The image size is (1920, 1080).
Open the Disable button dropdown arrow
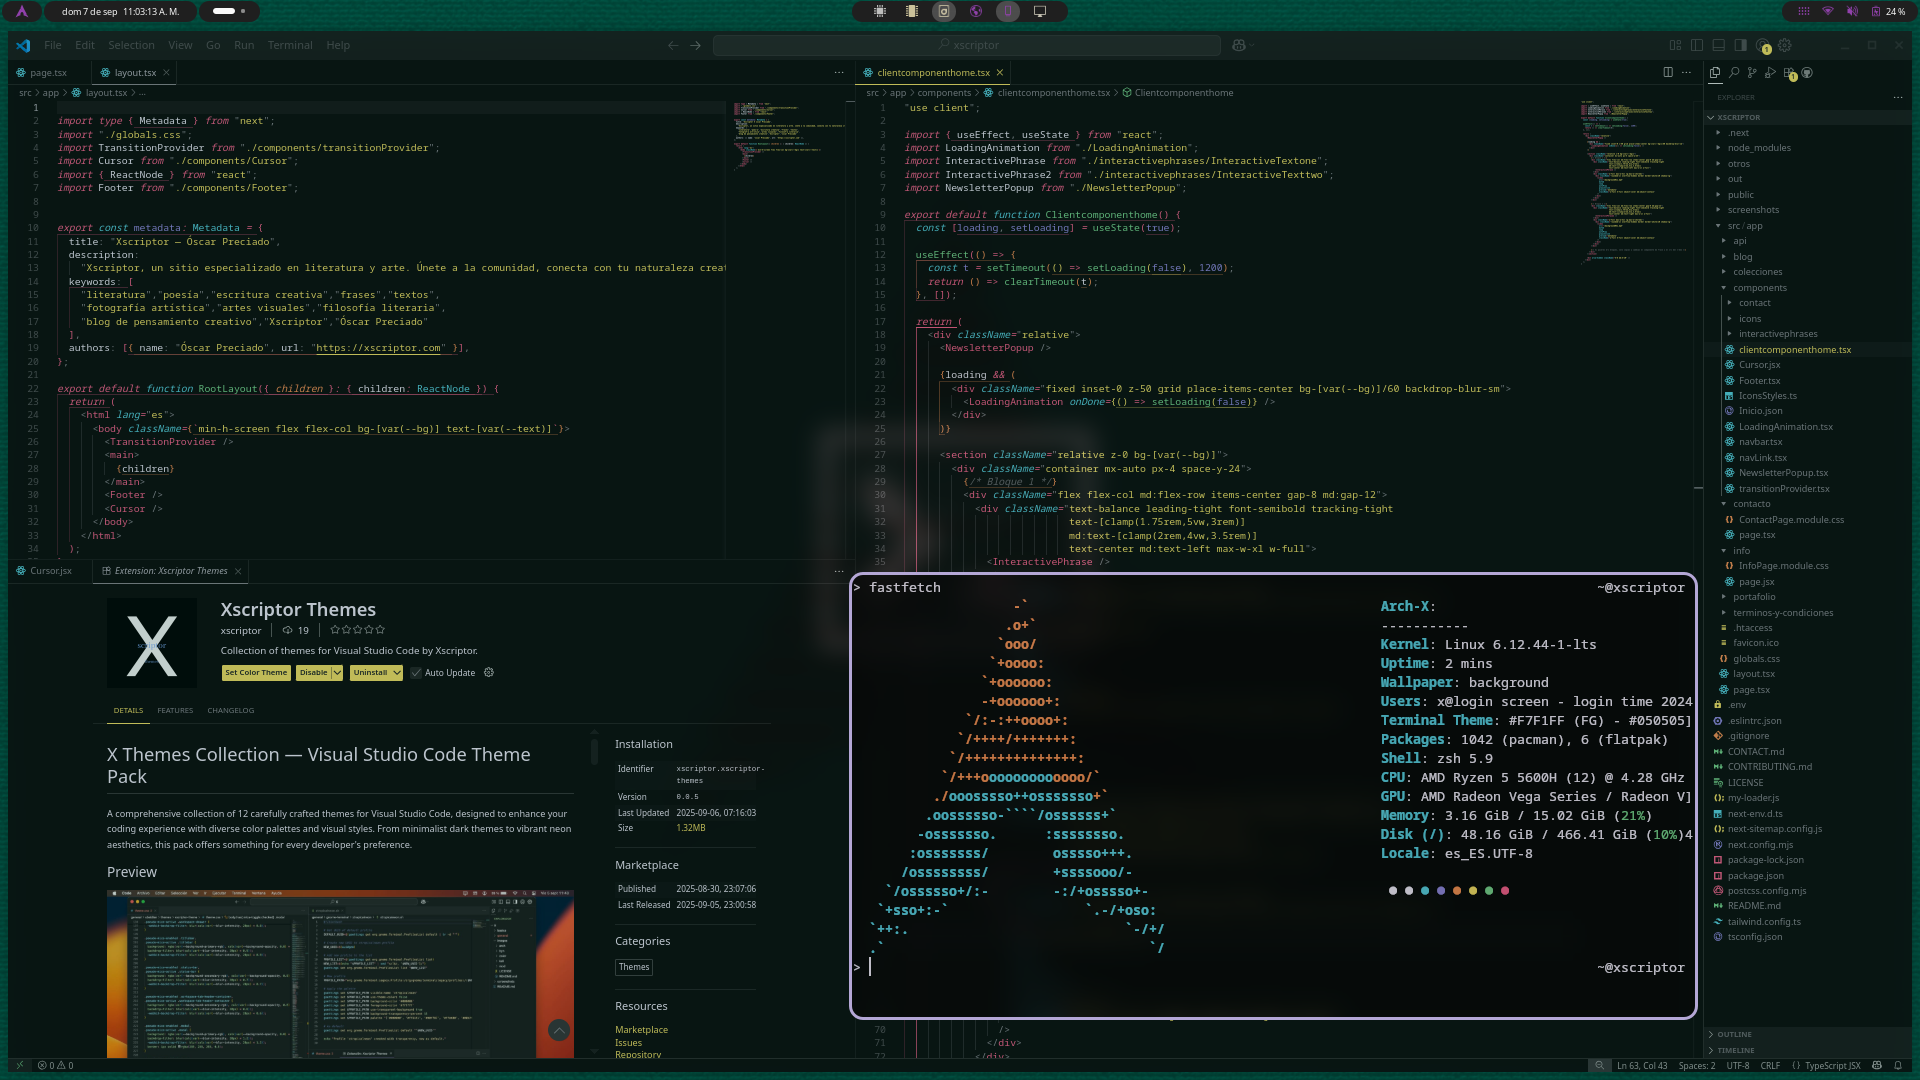[337, 673]
